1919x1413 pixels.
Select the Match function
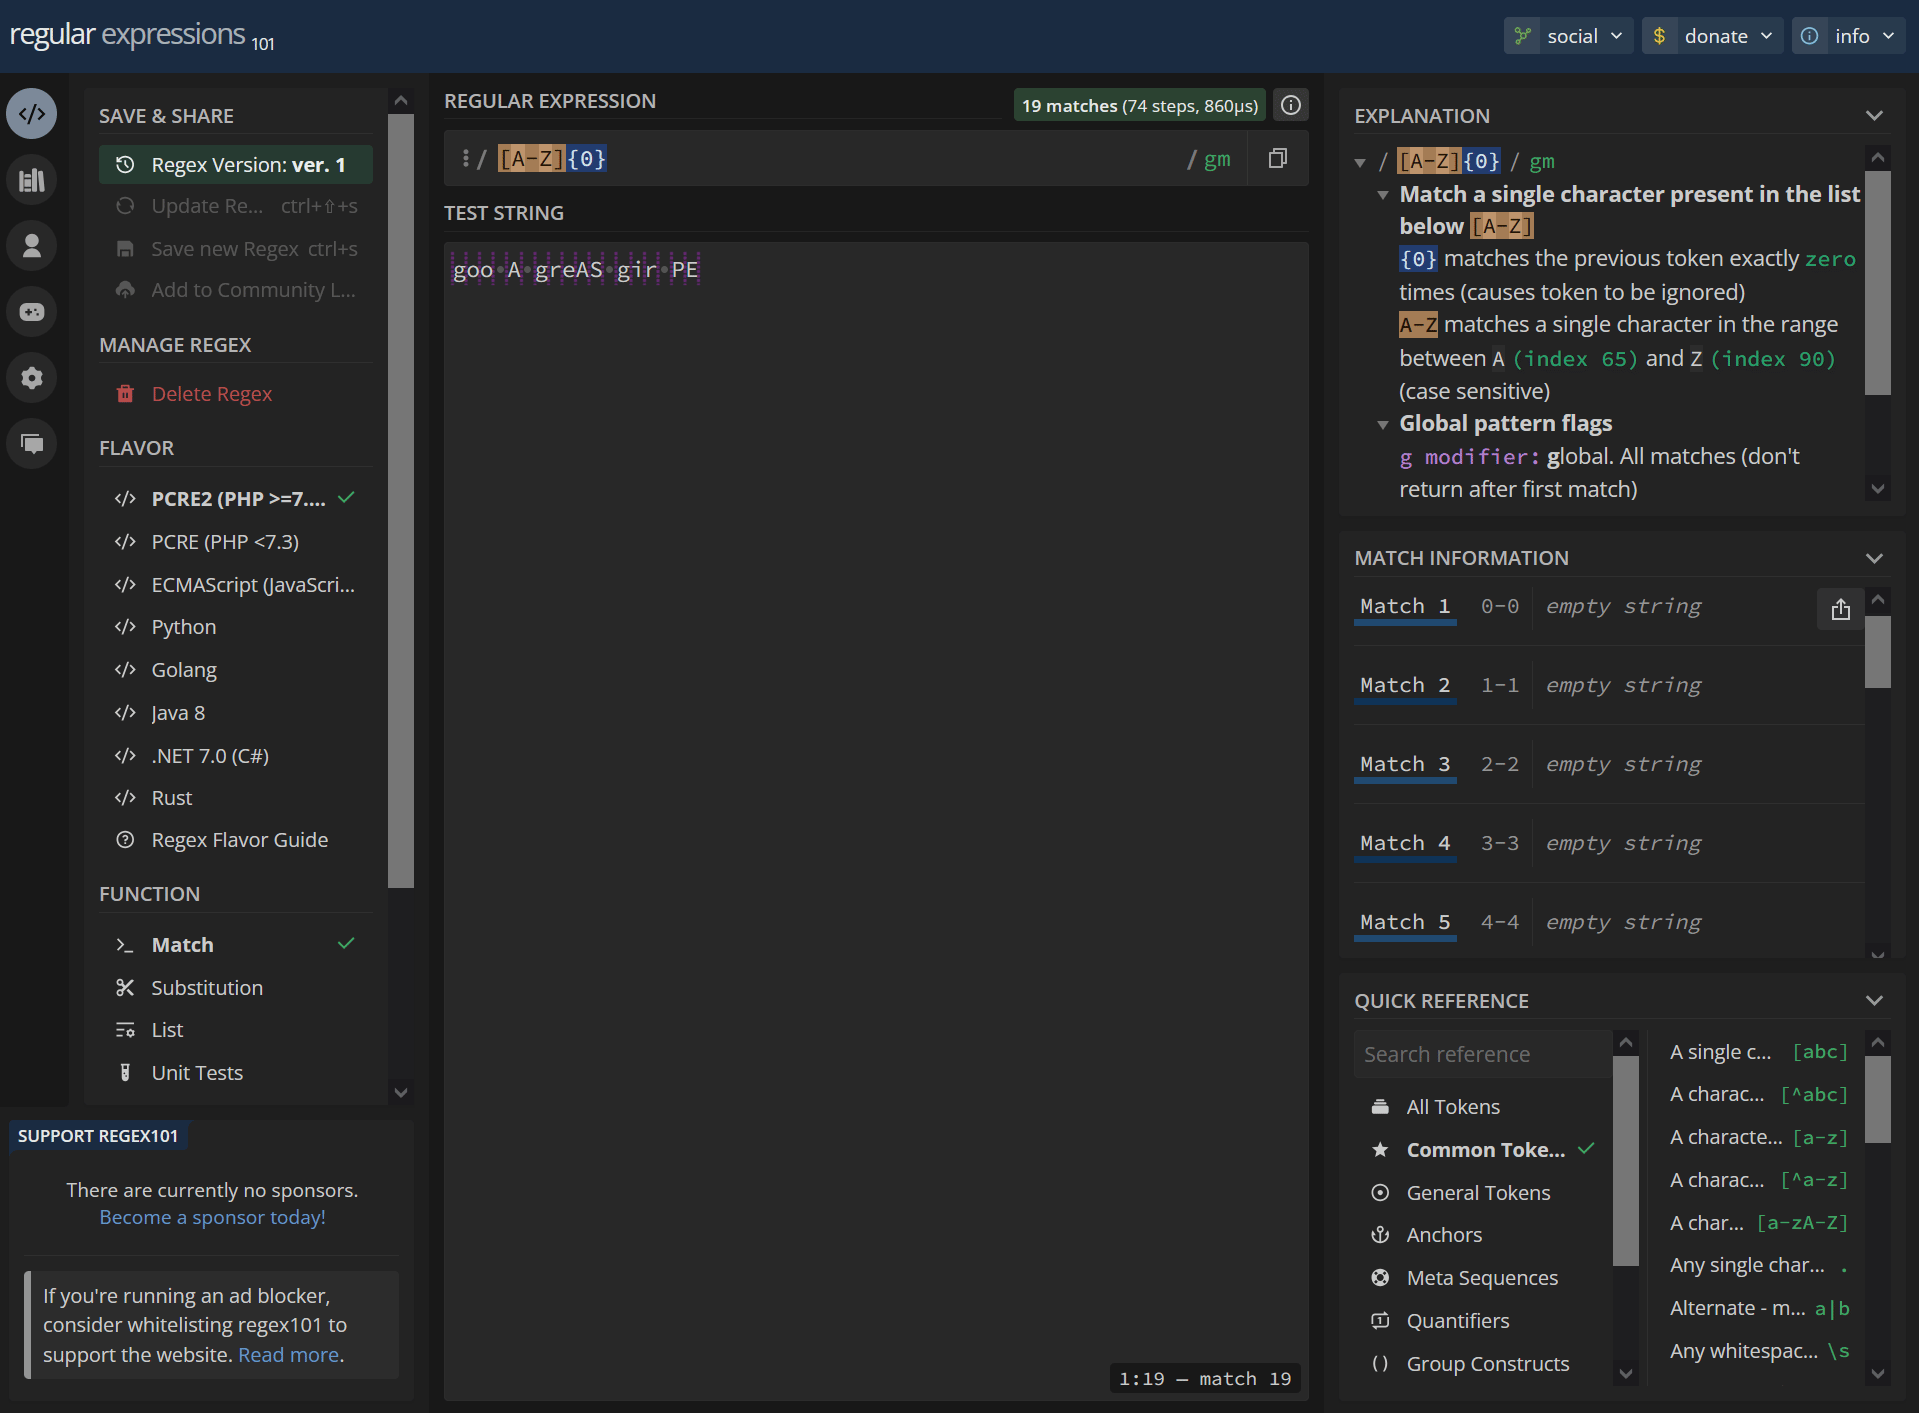click(235, 945)
